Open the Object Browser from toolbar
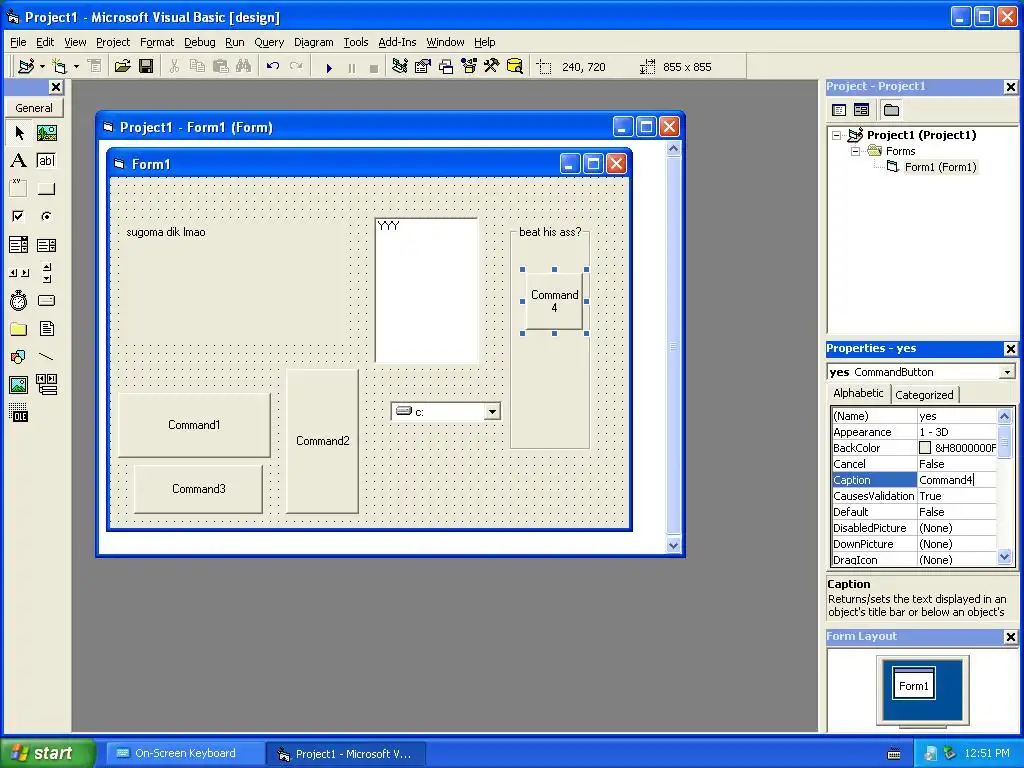Viewport: 1024px width, 768px height. coord(469,67)
